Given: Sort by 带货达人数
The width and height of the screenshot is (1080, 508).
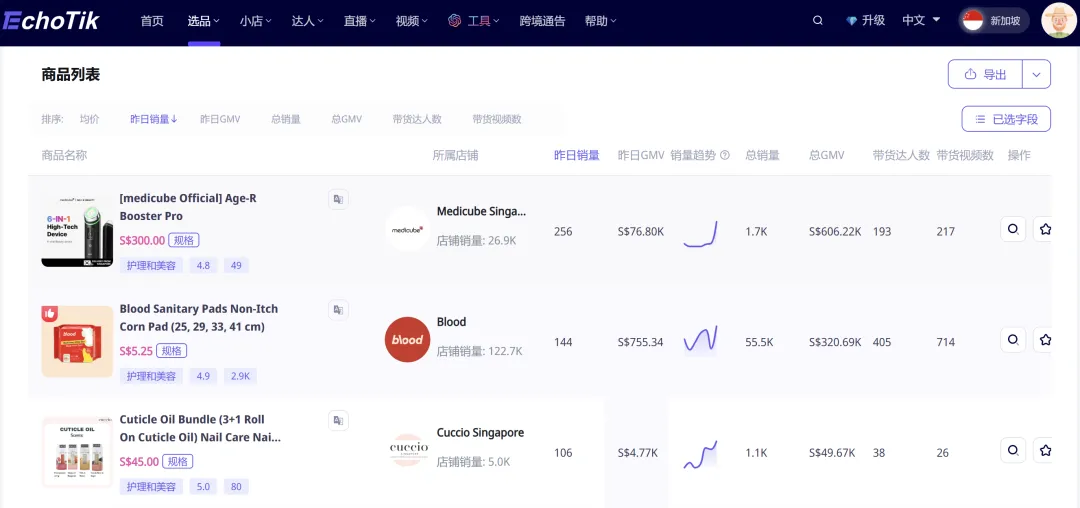Looking at the screenshot, I should pyautogui.click(x=417, y=119).
